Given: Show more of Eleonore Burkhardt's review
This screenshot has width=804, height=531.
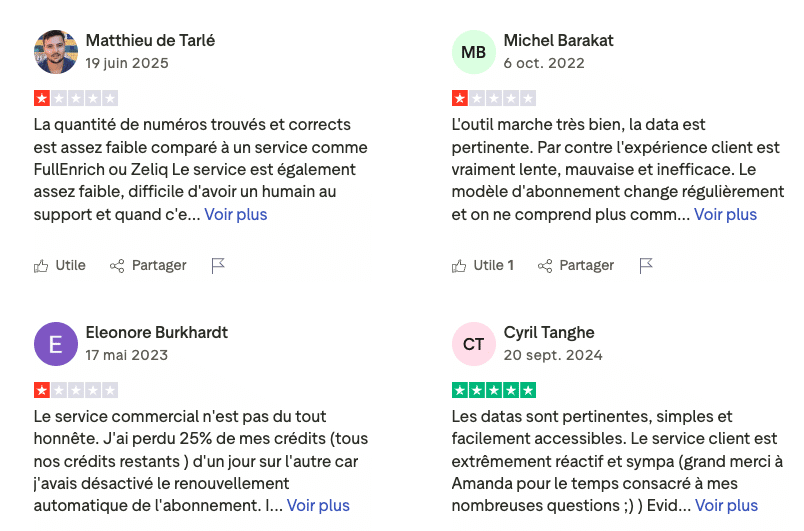Looking at the screenshot, I should point(318,506).
